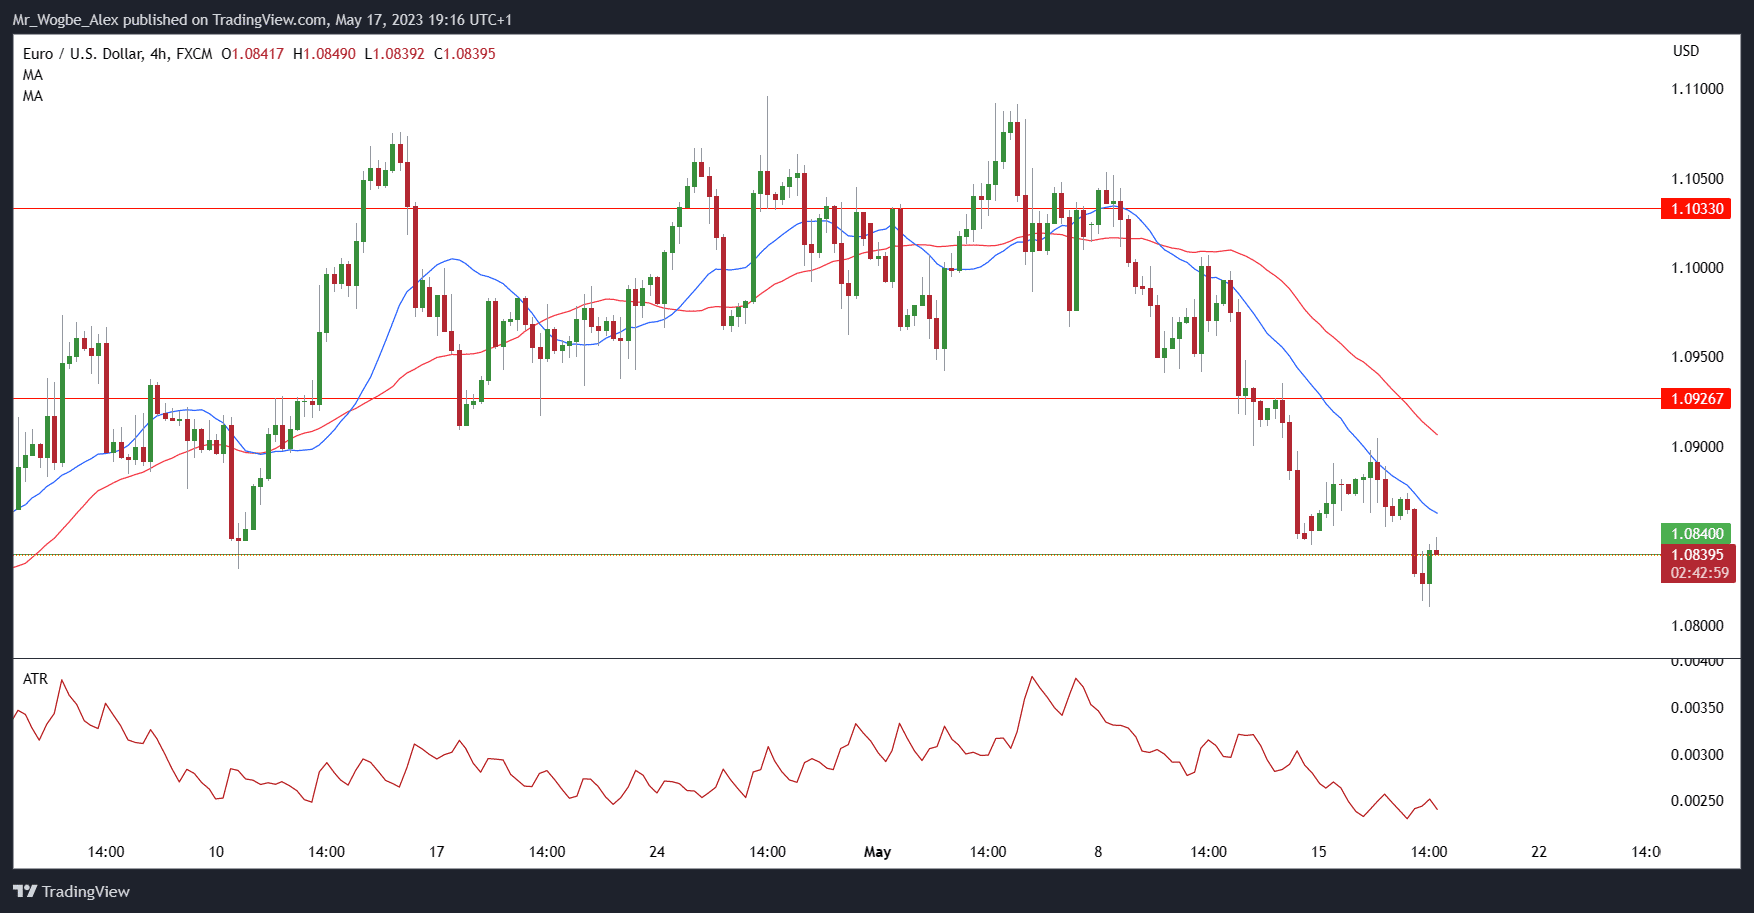Click the Euro / U.S. Dollar symbol title
1754x913 pixels.
[x=82, y=54]
